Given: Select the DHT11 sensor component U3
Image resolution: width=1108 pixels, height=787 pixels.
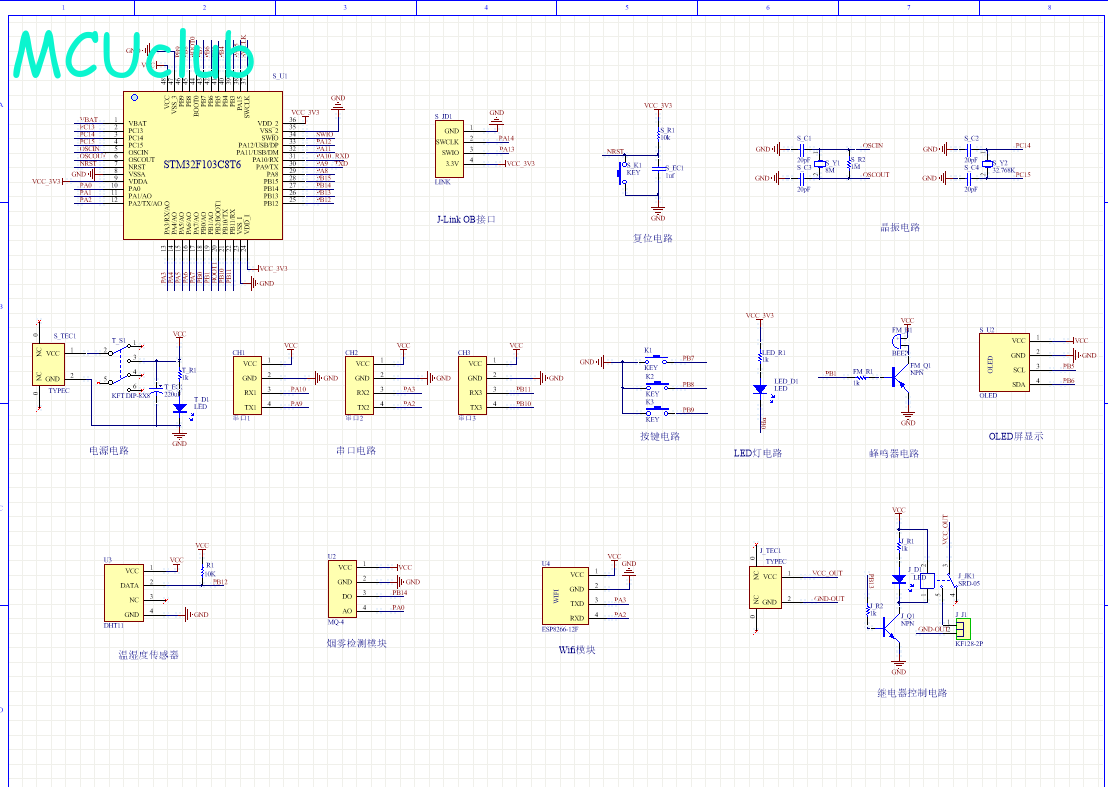Looking at the screenshot, I should [125, 591].
